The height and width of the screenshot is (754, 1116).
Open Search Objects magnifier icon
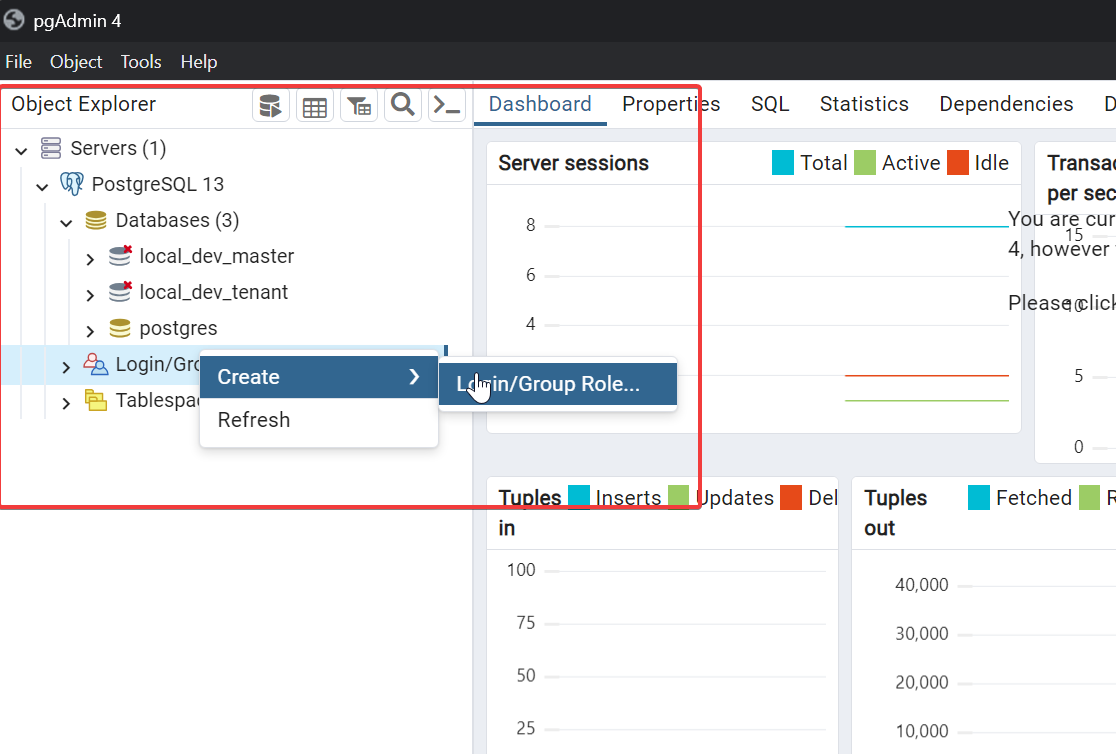(x=403, y=105)
